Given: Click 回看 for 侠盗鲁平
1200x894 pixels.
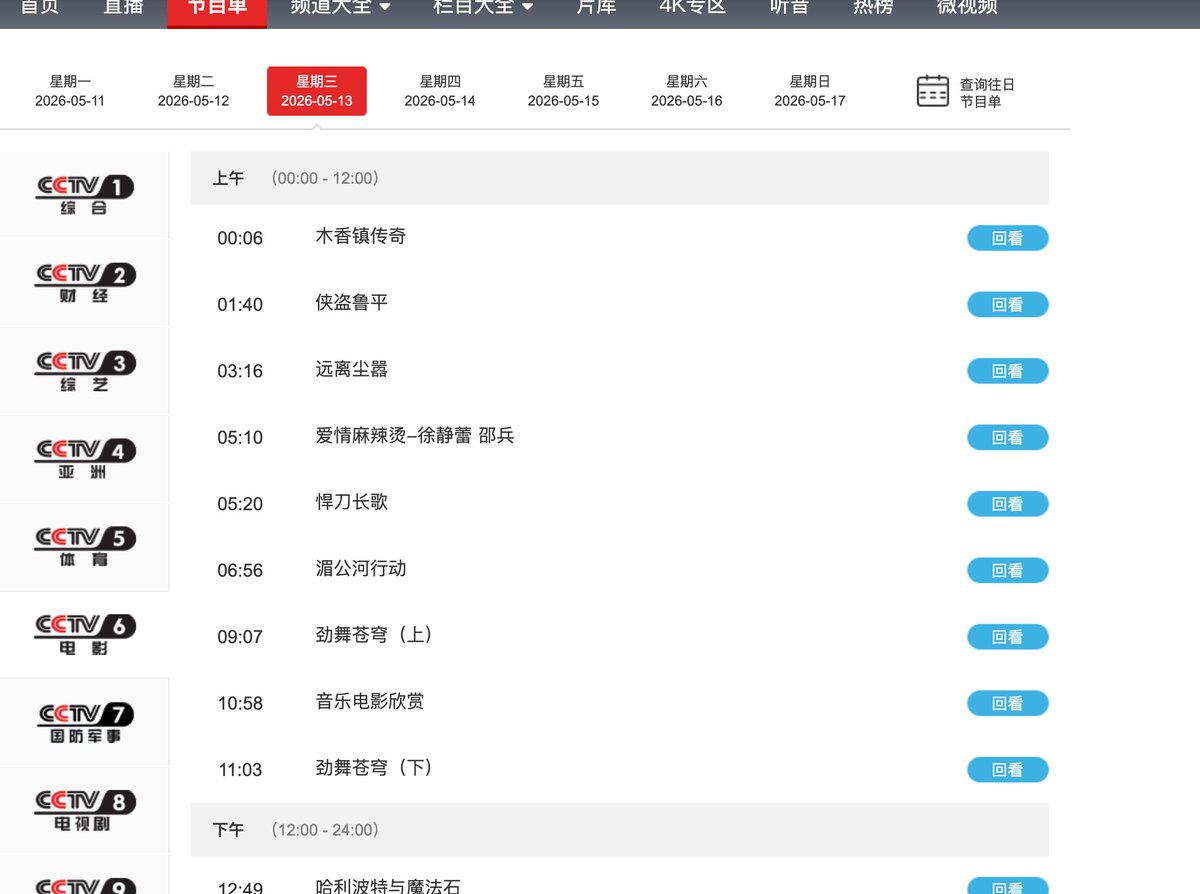Looking at the screenshot, I should click(x=1007, y=304).
